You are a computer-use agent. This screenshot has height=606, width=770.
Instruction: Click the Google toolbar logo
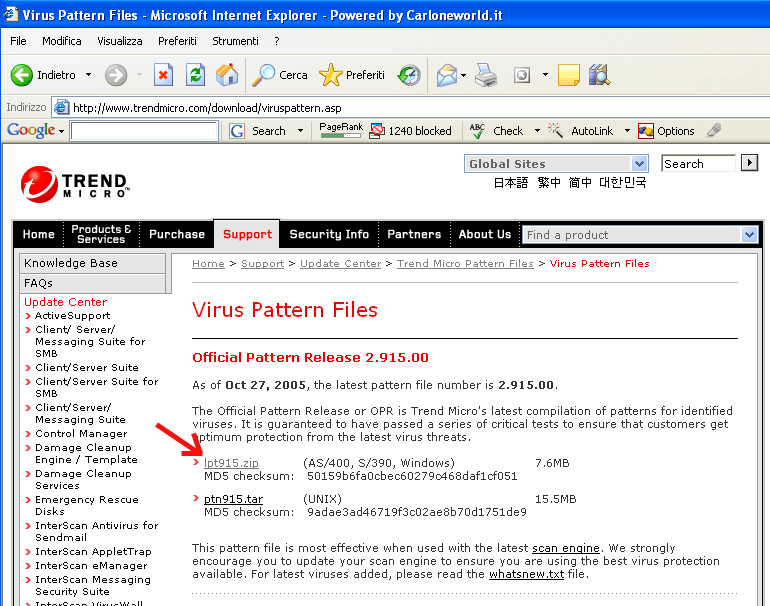(x=31, y=130)
